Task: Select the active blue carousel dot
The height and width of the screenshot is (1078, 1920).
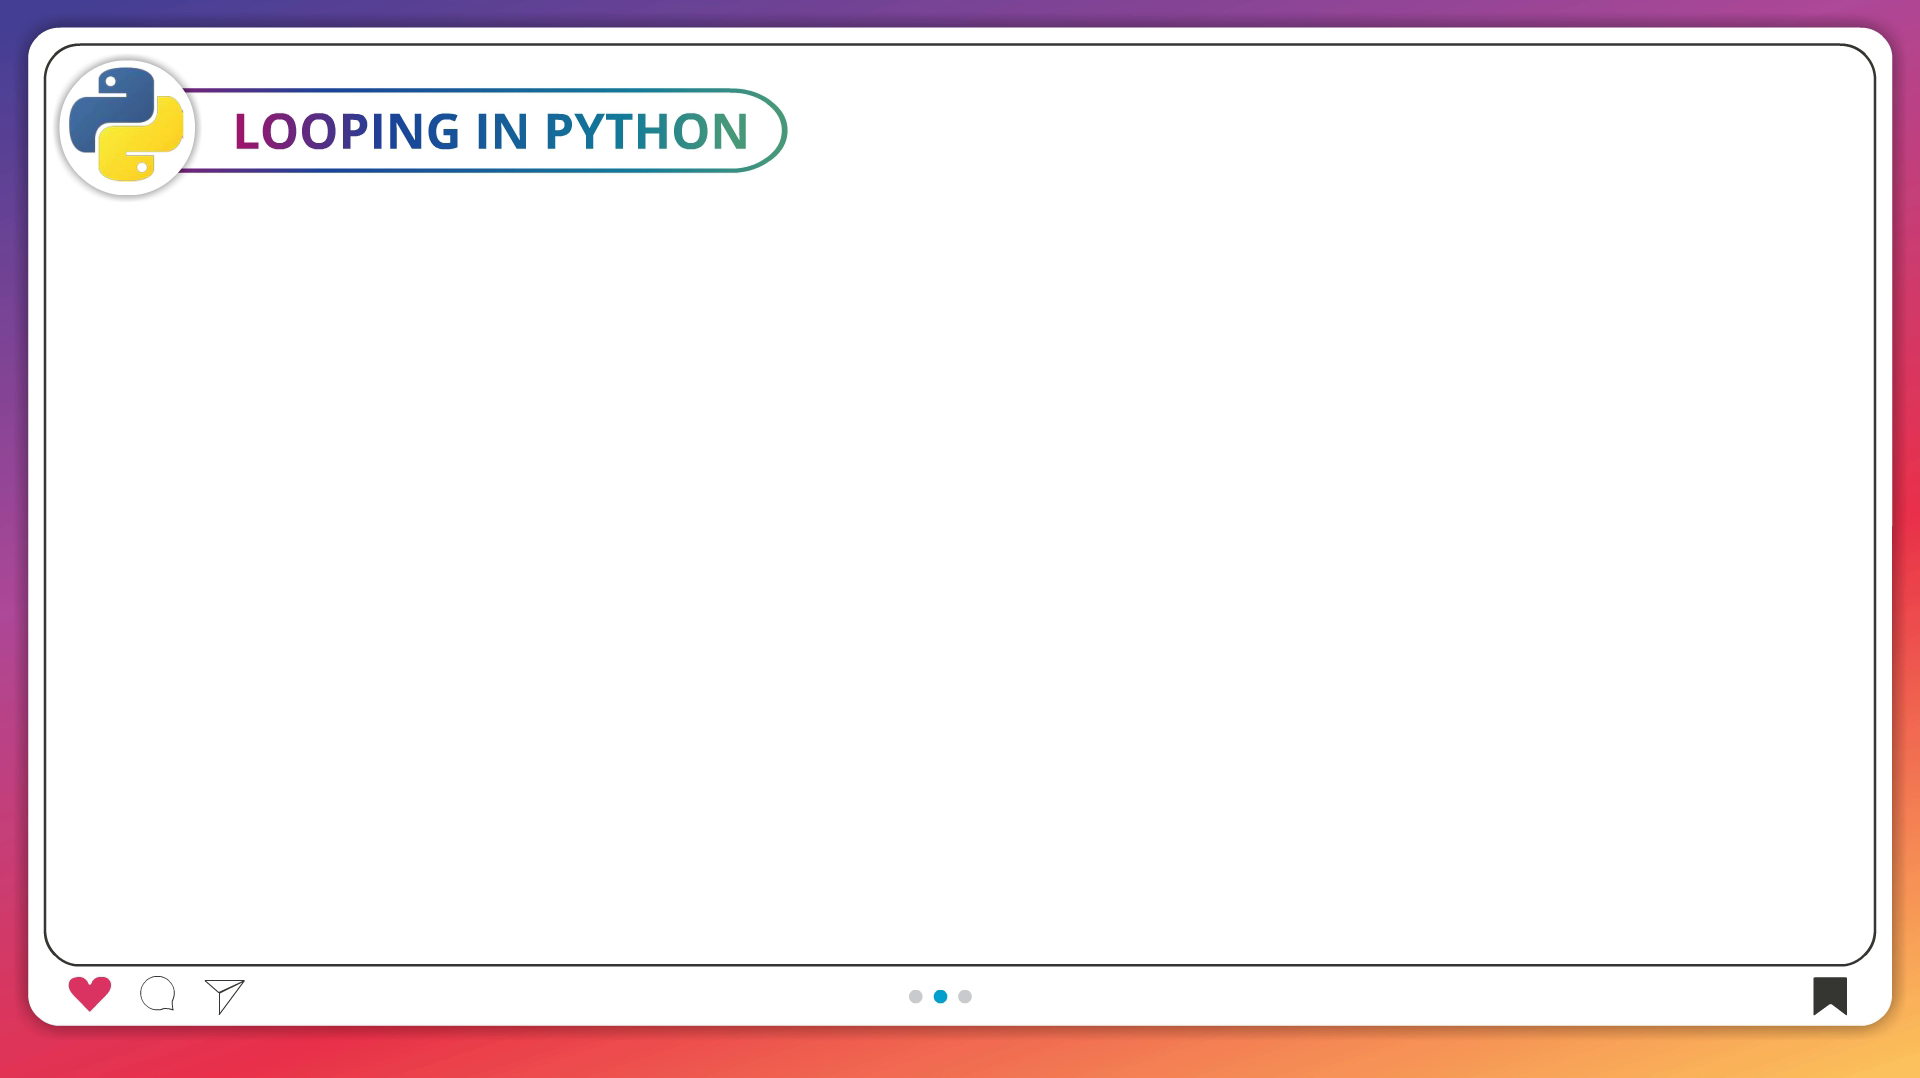Action: point(940,996)
